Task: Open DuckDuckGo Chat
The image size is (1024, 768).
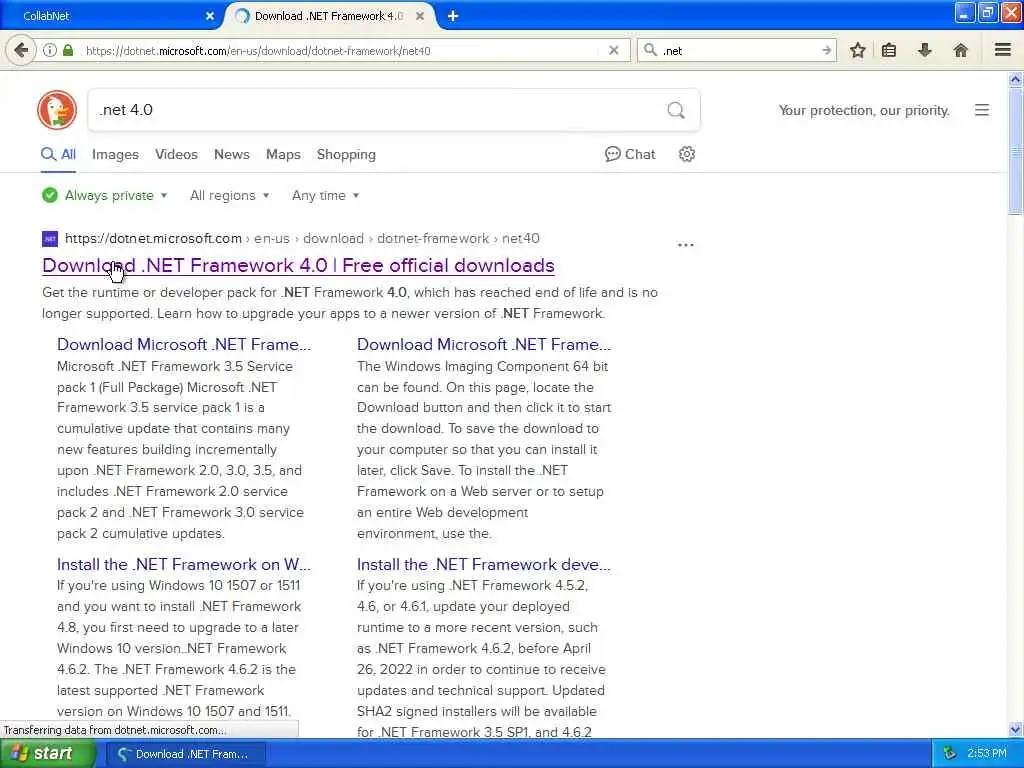Action: (x=630, y=154)
